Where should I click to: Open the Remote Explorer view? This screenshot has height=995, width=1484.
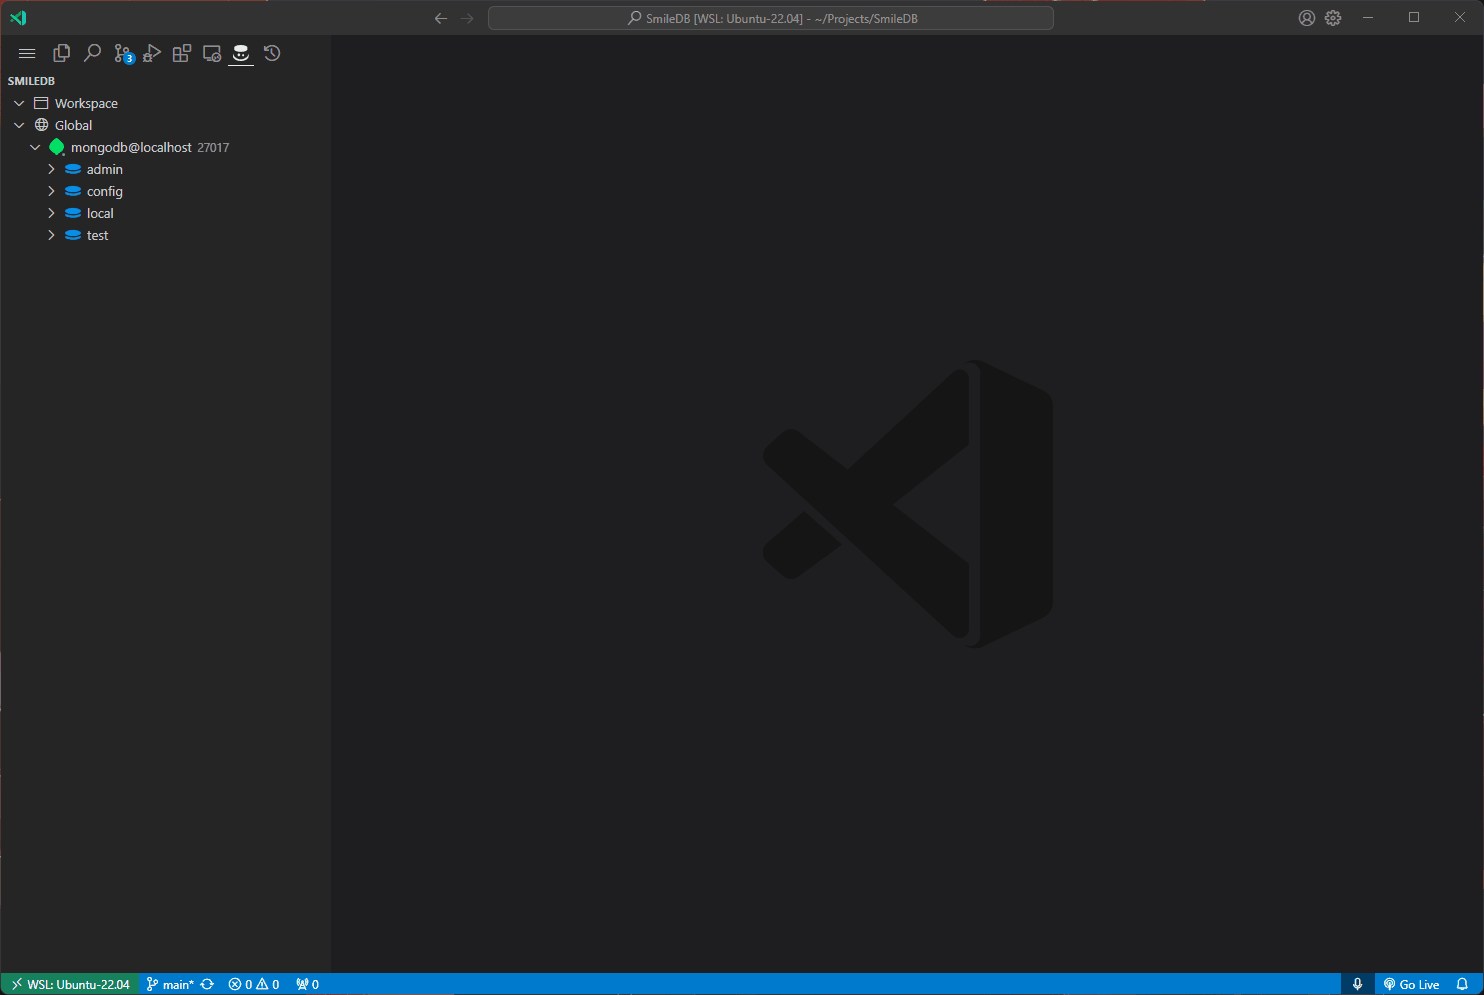(211, 53)
